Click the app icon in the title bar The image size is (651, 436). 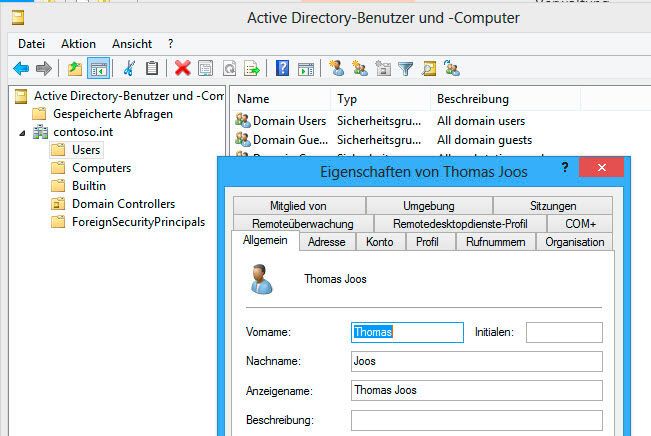pos(17,18)
